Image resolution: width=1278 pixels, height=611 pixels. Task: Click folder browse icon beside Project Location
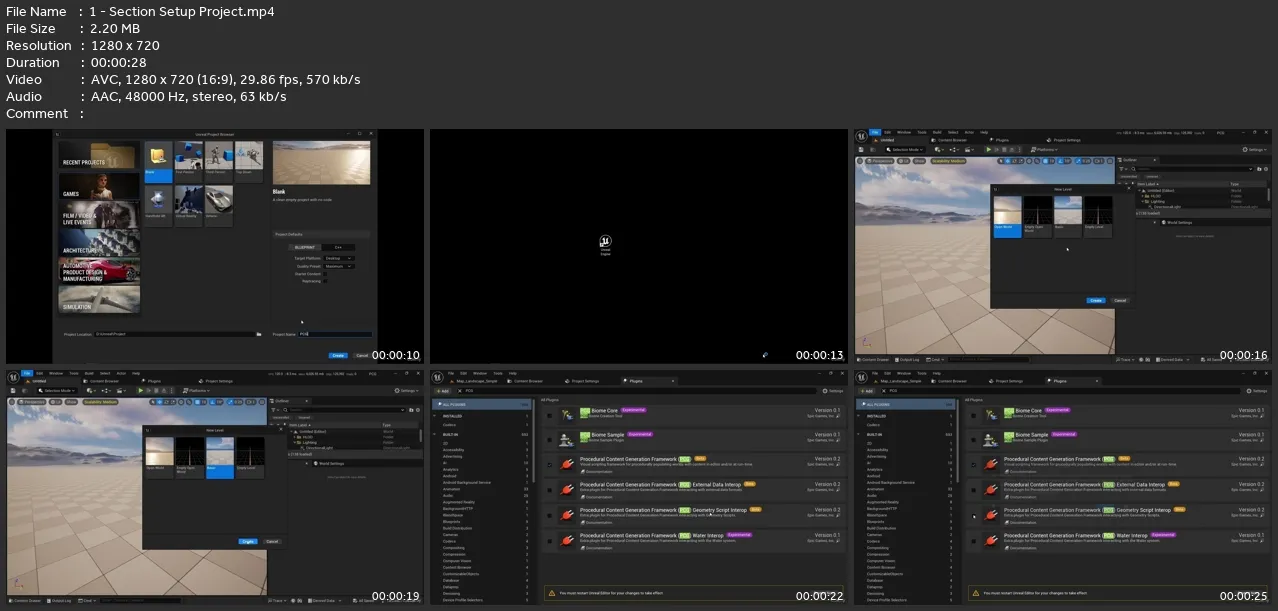tap(258, 334)
